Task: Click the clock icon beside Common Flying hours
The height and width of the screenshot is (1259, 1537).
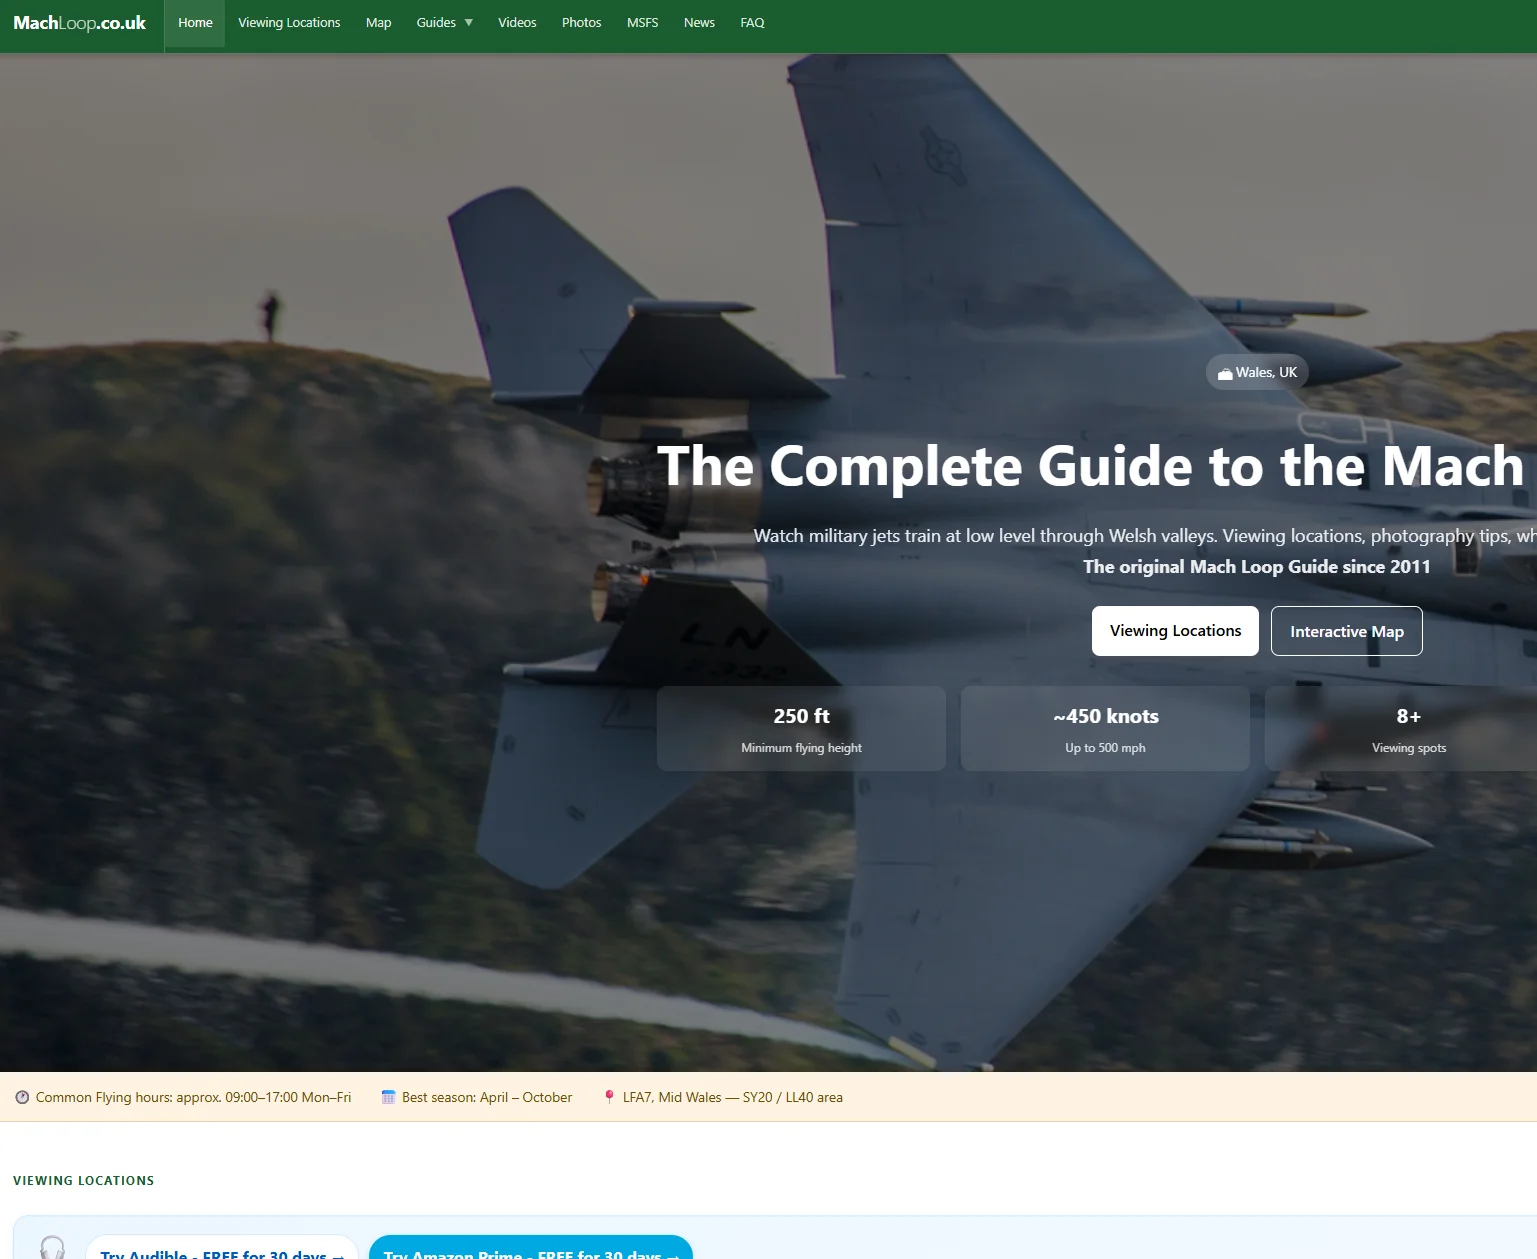Action: [x=22, y=1097]
